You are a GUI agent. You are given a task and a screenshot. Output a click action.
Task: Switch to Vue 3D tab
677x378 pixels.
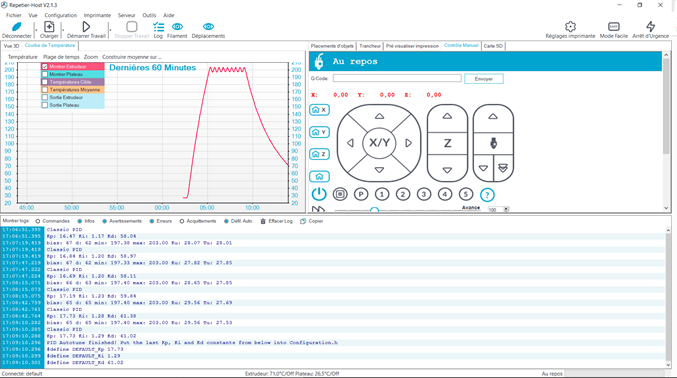(11, 46)
